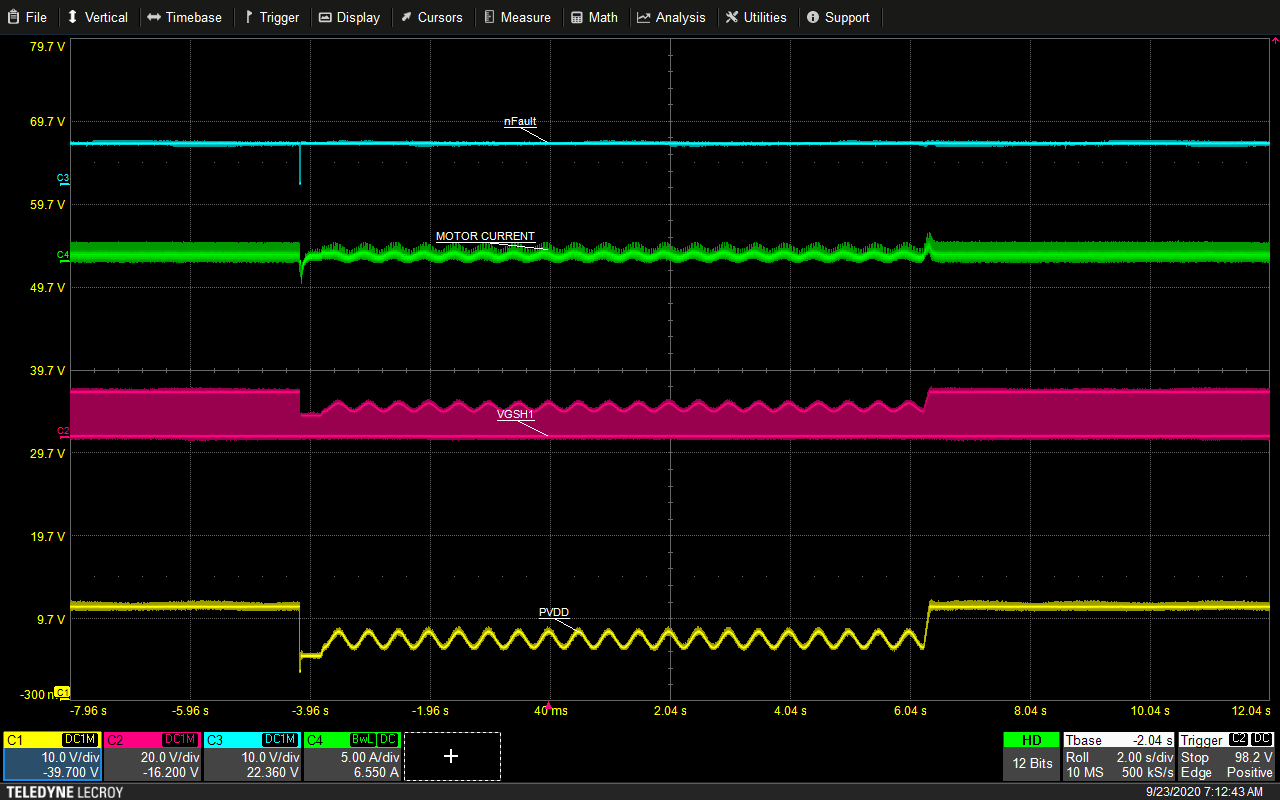
Task: Open Support via the info icon
Action: [811, 17]
